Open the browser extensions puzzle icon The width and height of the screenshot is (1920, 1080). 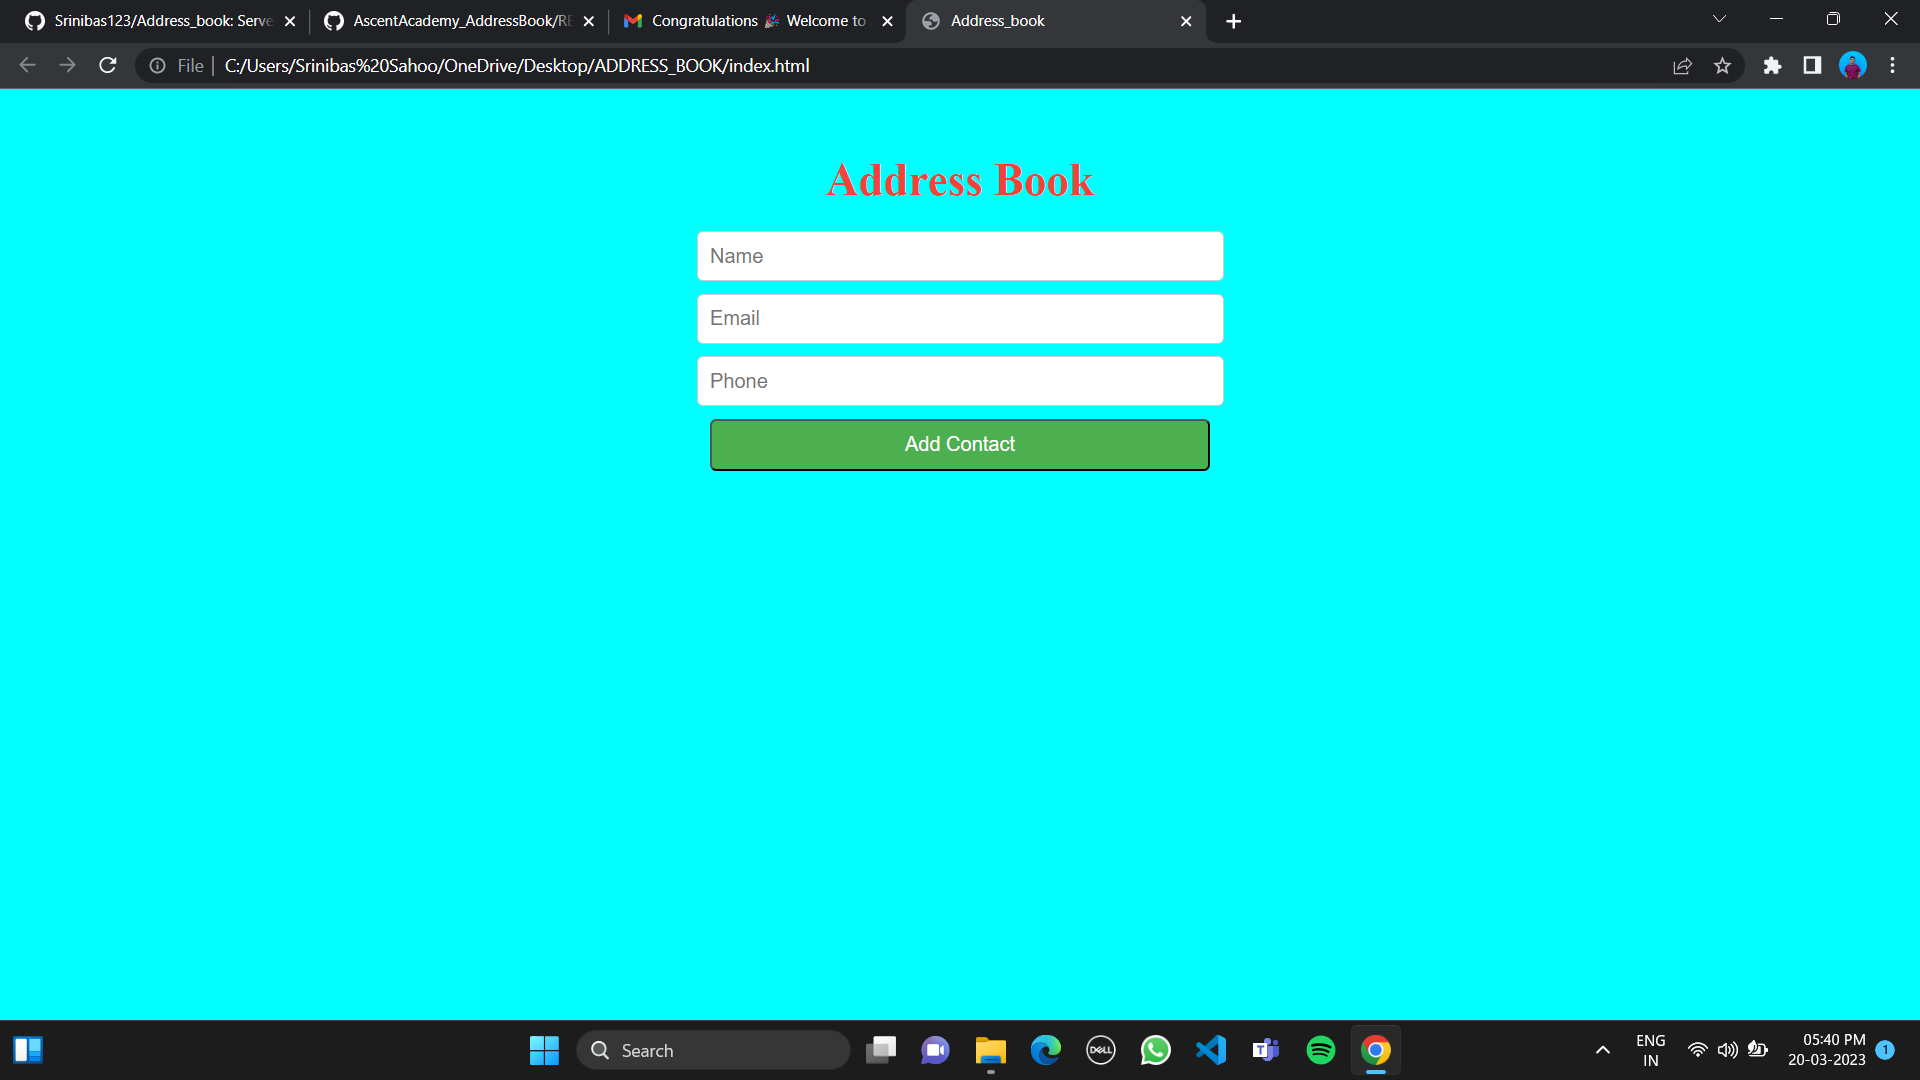(x=1773, y=65)
